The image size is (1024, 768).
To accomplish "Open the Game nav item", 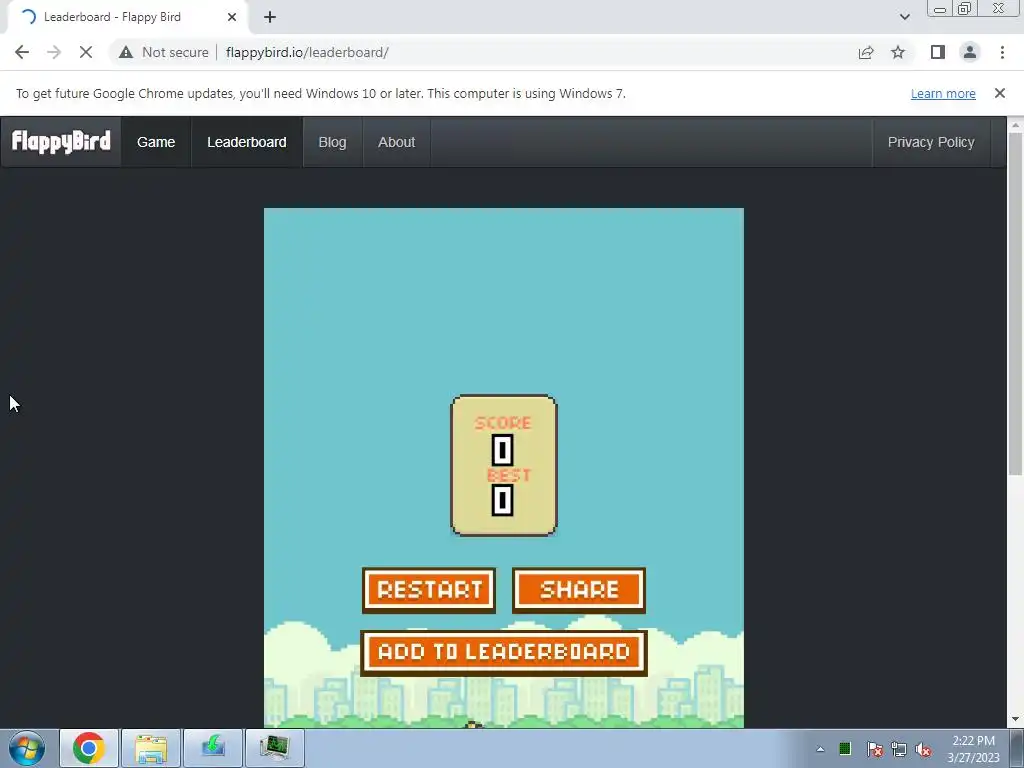I will pyautogui.click(x=156, y=142).
